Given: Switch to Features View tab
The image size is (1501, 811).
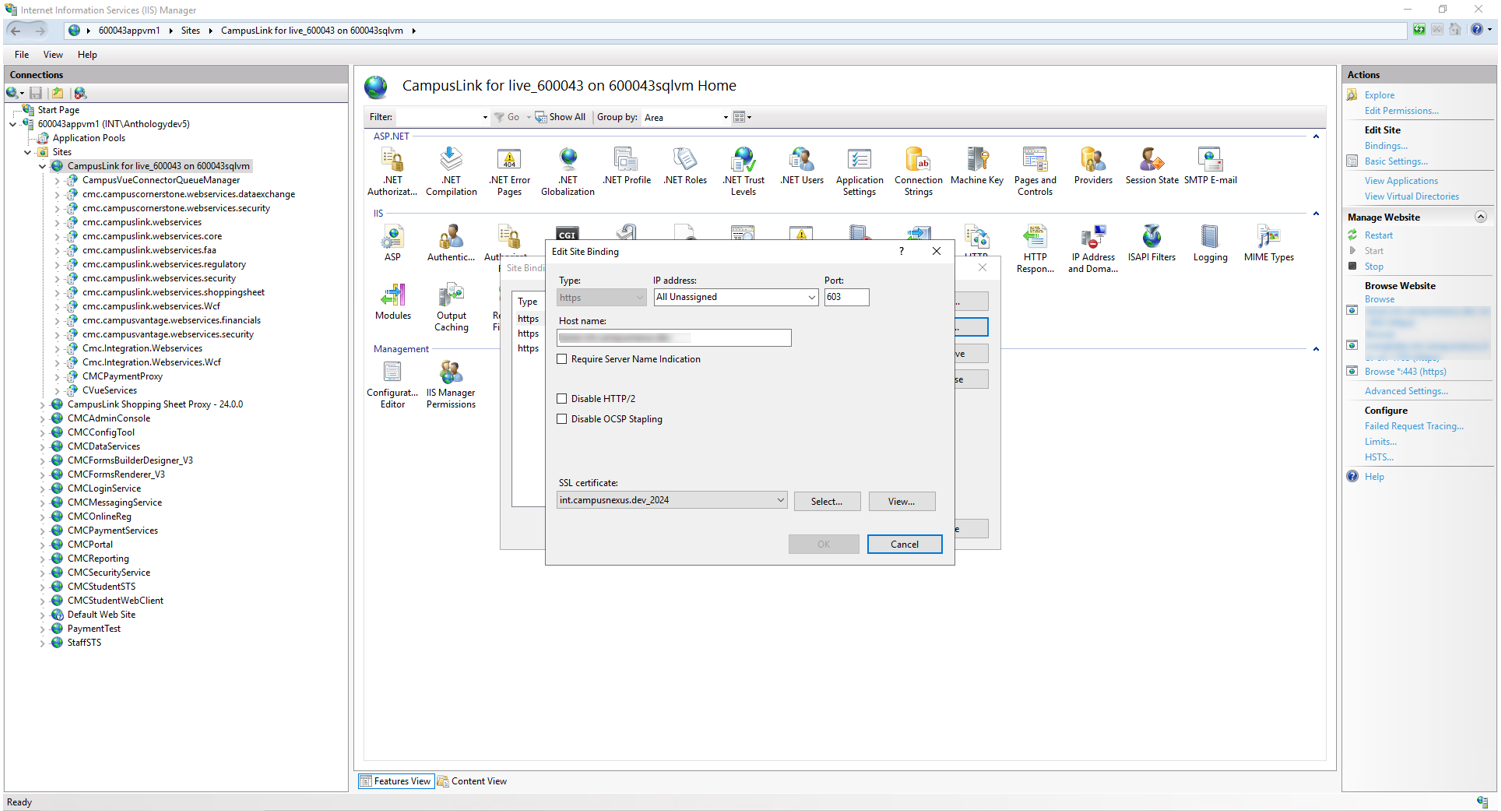Looking at the screenshot, I should 396,781.
